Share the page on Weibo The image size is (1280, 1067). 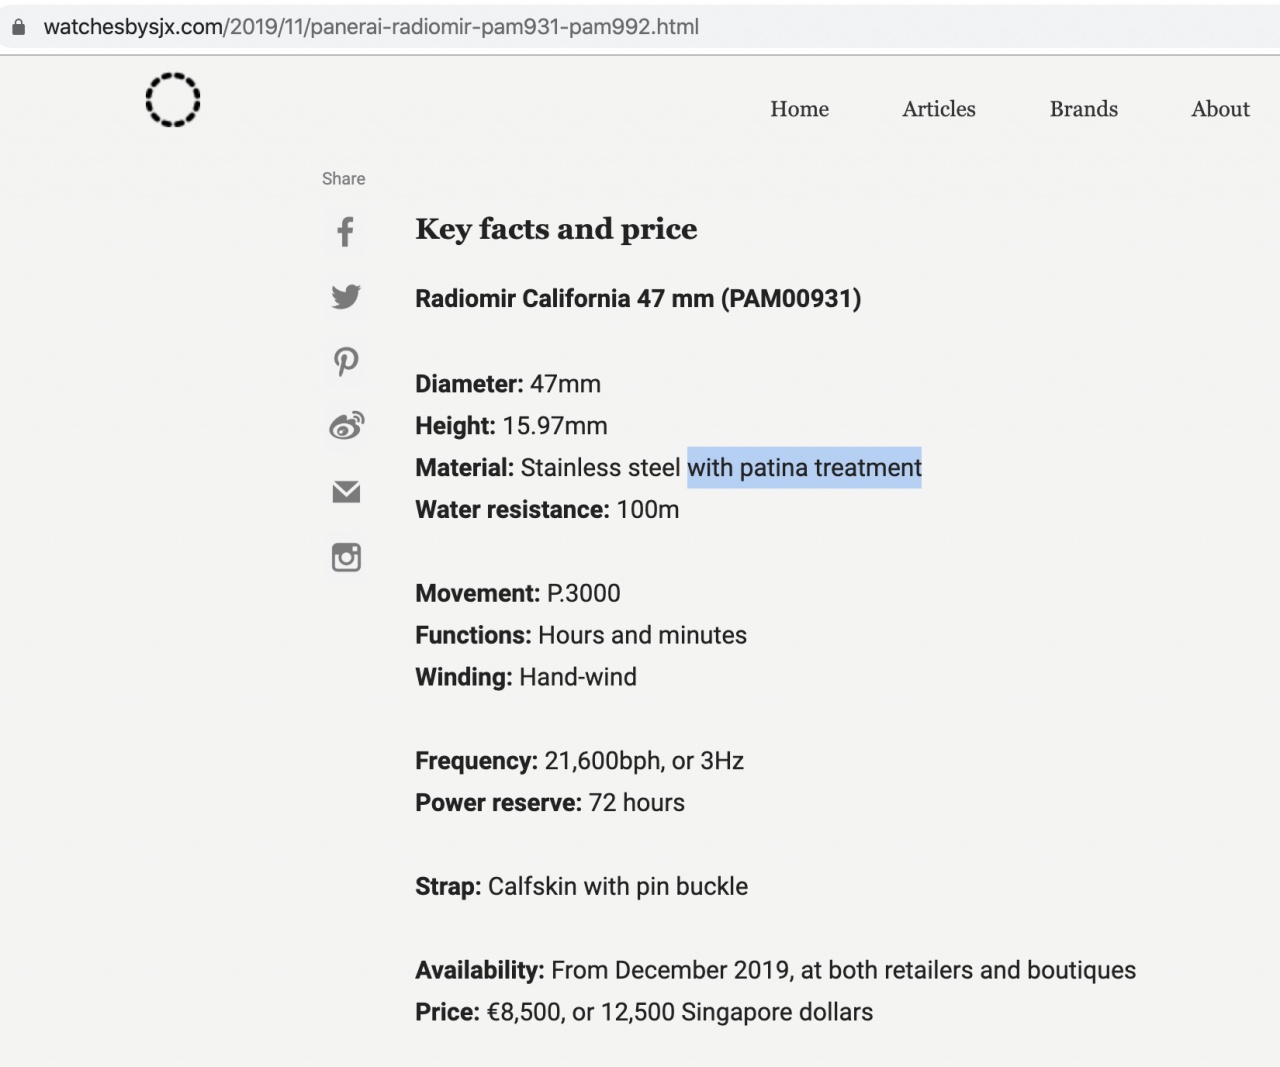(x=346, y=426)
